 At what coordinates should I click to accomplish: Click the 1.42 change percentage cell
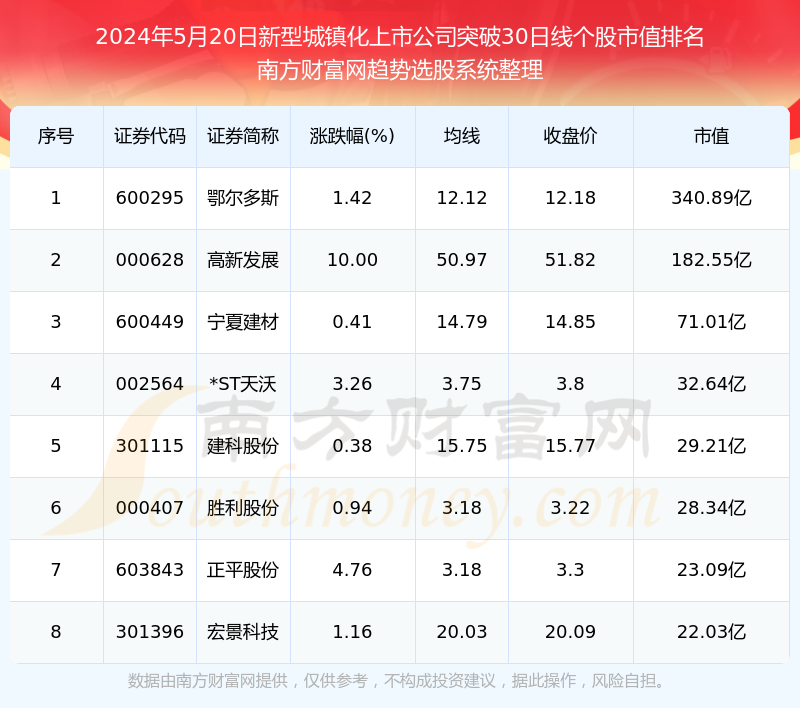[353, 198]
